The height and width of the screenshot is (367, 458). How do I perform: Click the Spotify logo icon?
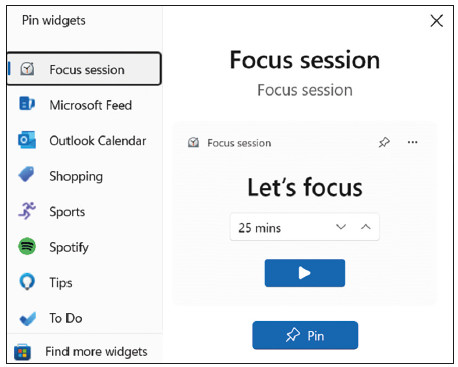(x=27, y=246)
